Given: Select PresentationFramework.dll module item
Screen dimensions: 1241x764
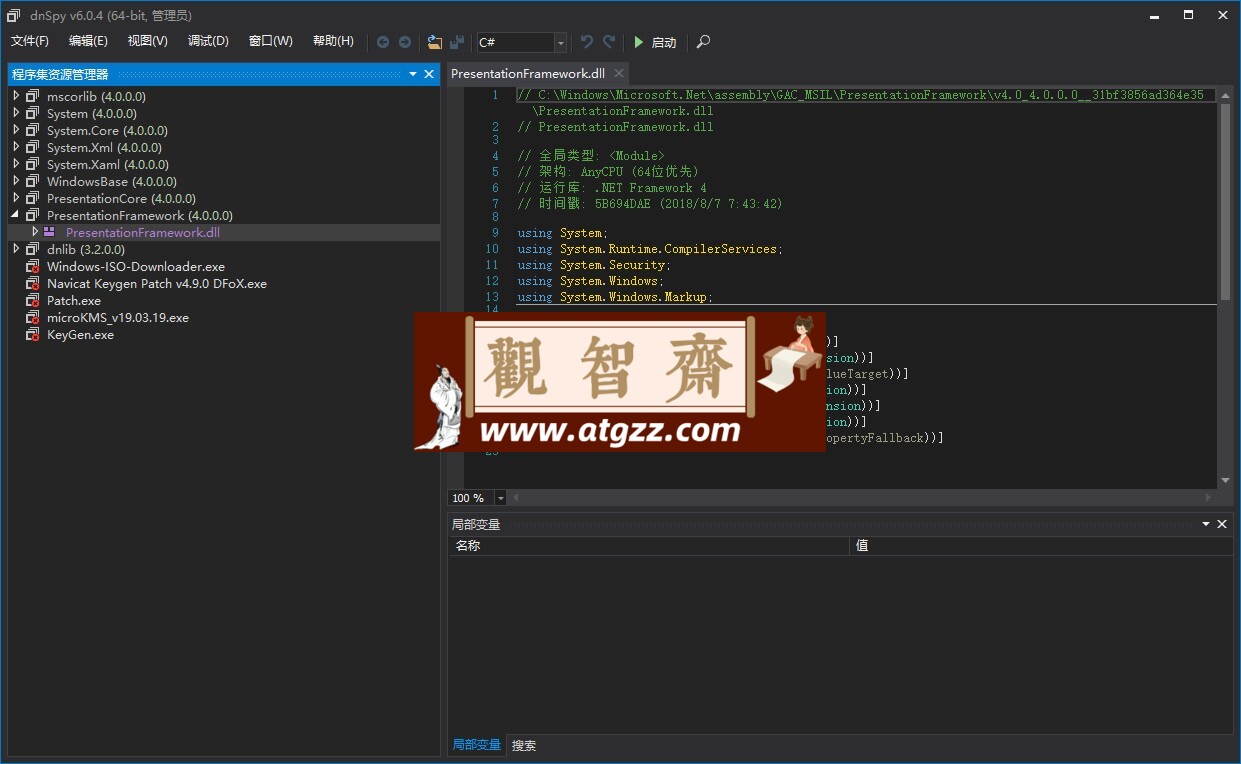Looking at the screenshot, I should 143,233.
